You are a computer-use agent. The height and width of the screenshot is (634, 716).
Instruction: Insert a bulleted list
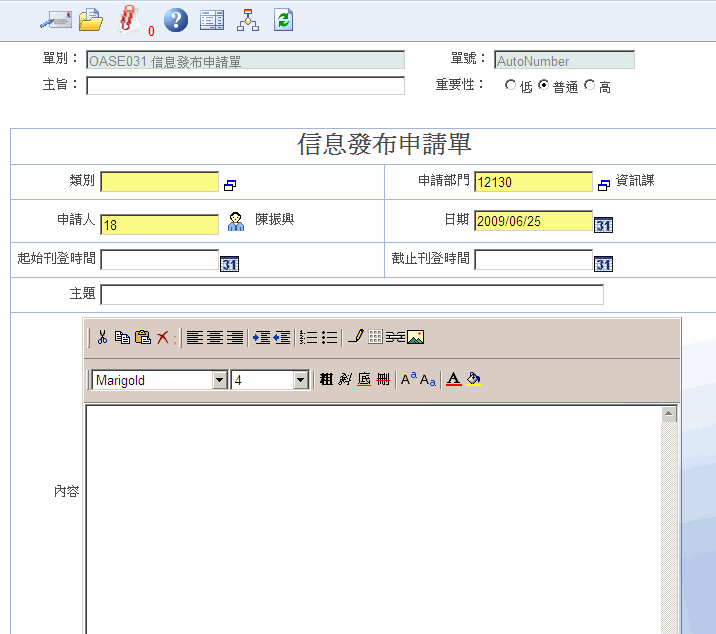329,338
